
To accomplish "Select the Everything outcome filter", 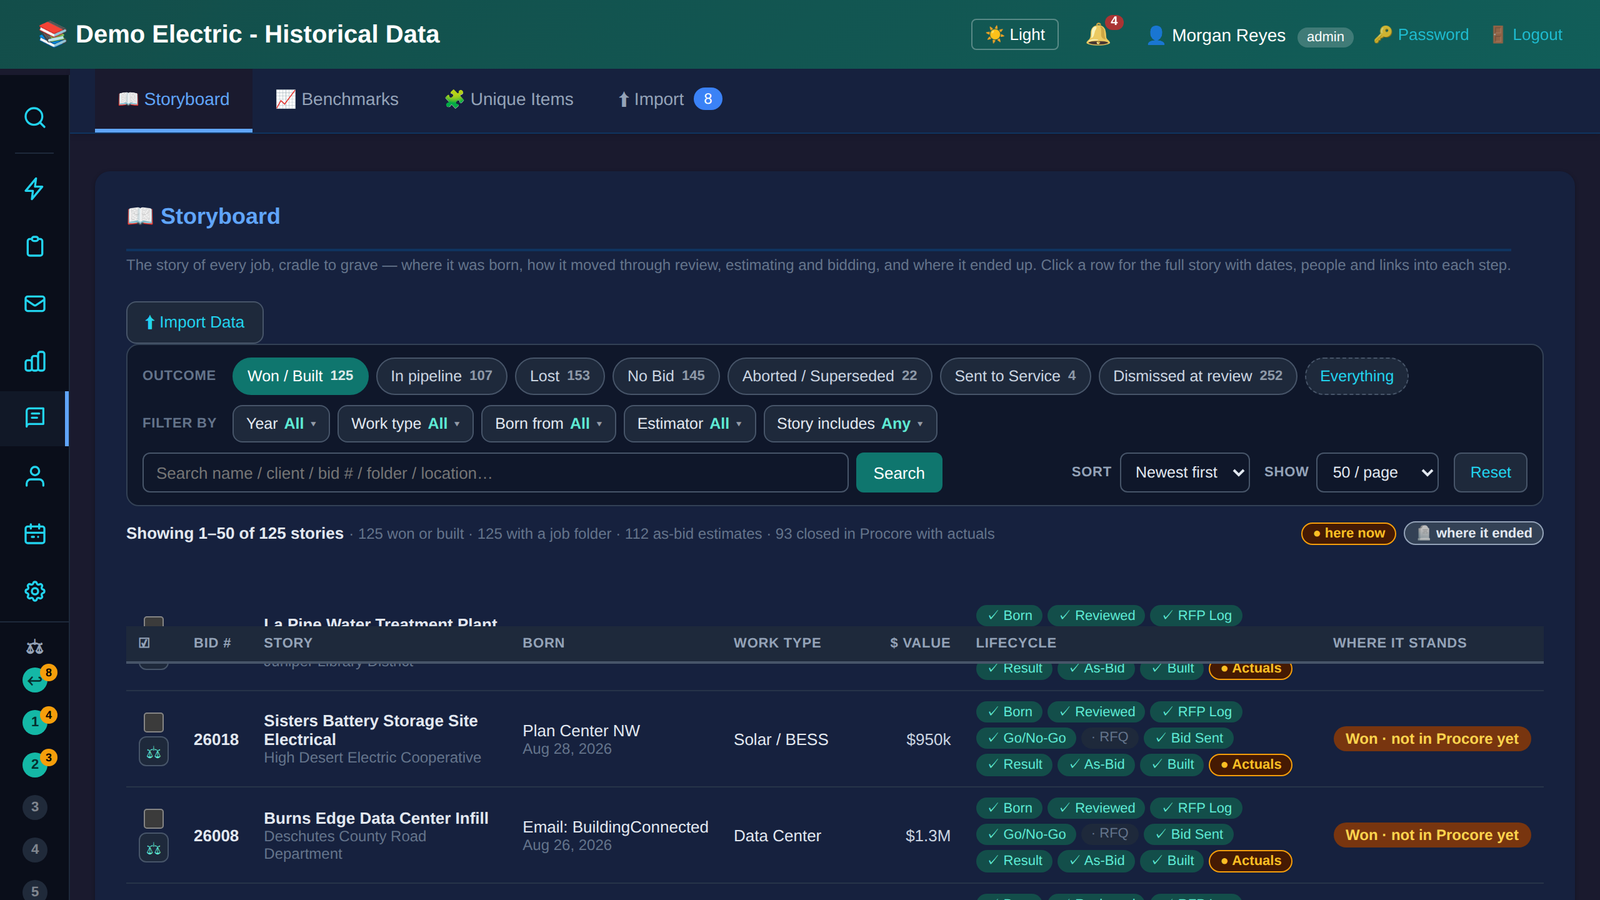I will pyautogui.click(x=1356, y=376).
